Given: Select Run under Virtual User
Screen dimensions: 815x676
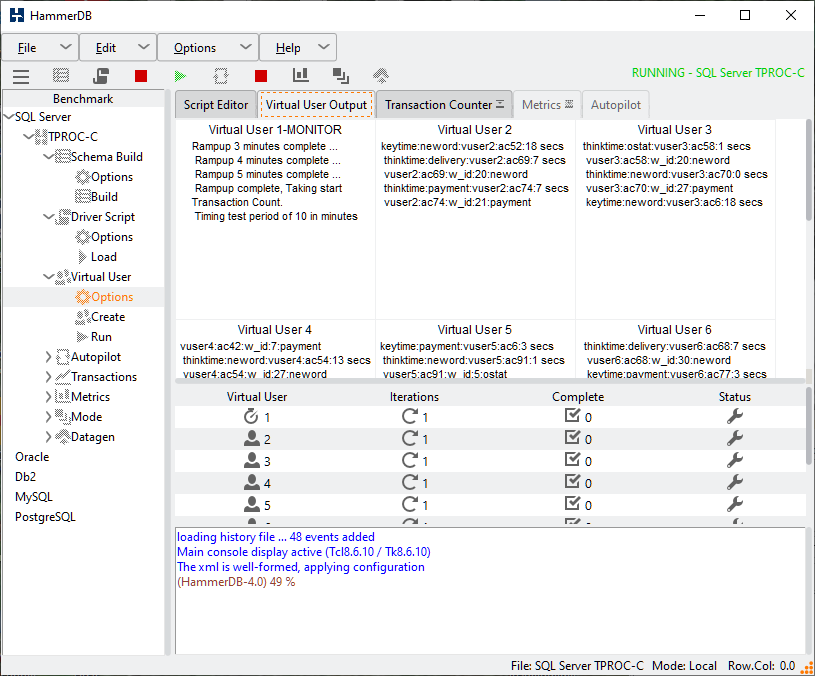Looking at the screenshot, I should coord(101,337).
